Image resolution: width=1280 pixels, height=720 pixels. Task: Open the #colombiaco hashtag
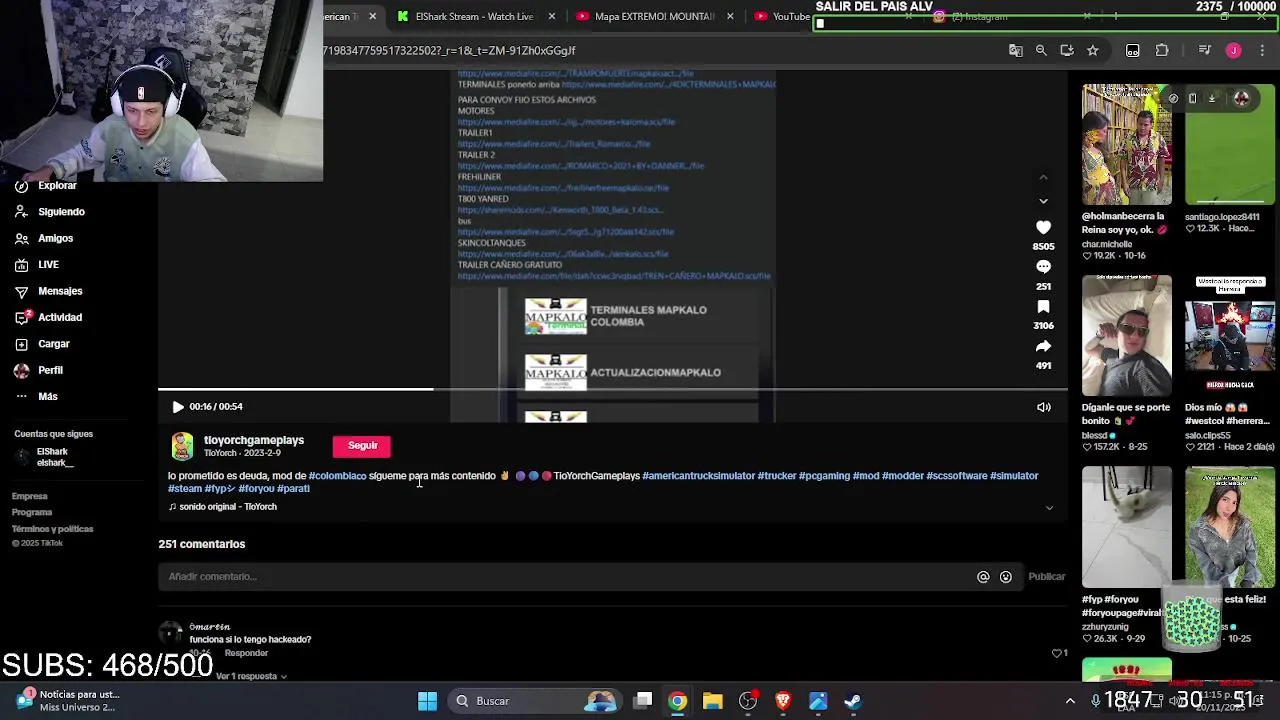[337, 476]
